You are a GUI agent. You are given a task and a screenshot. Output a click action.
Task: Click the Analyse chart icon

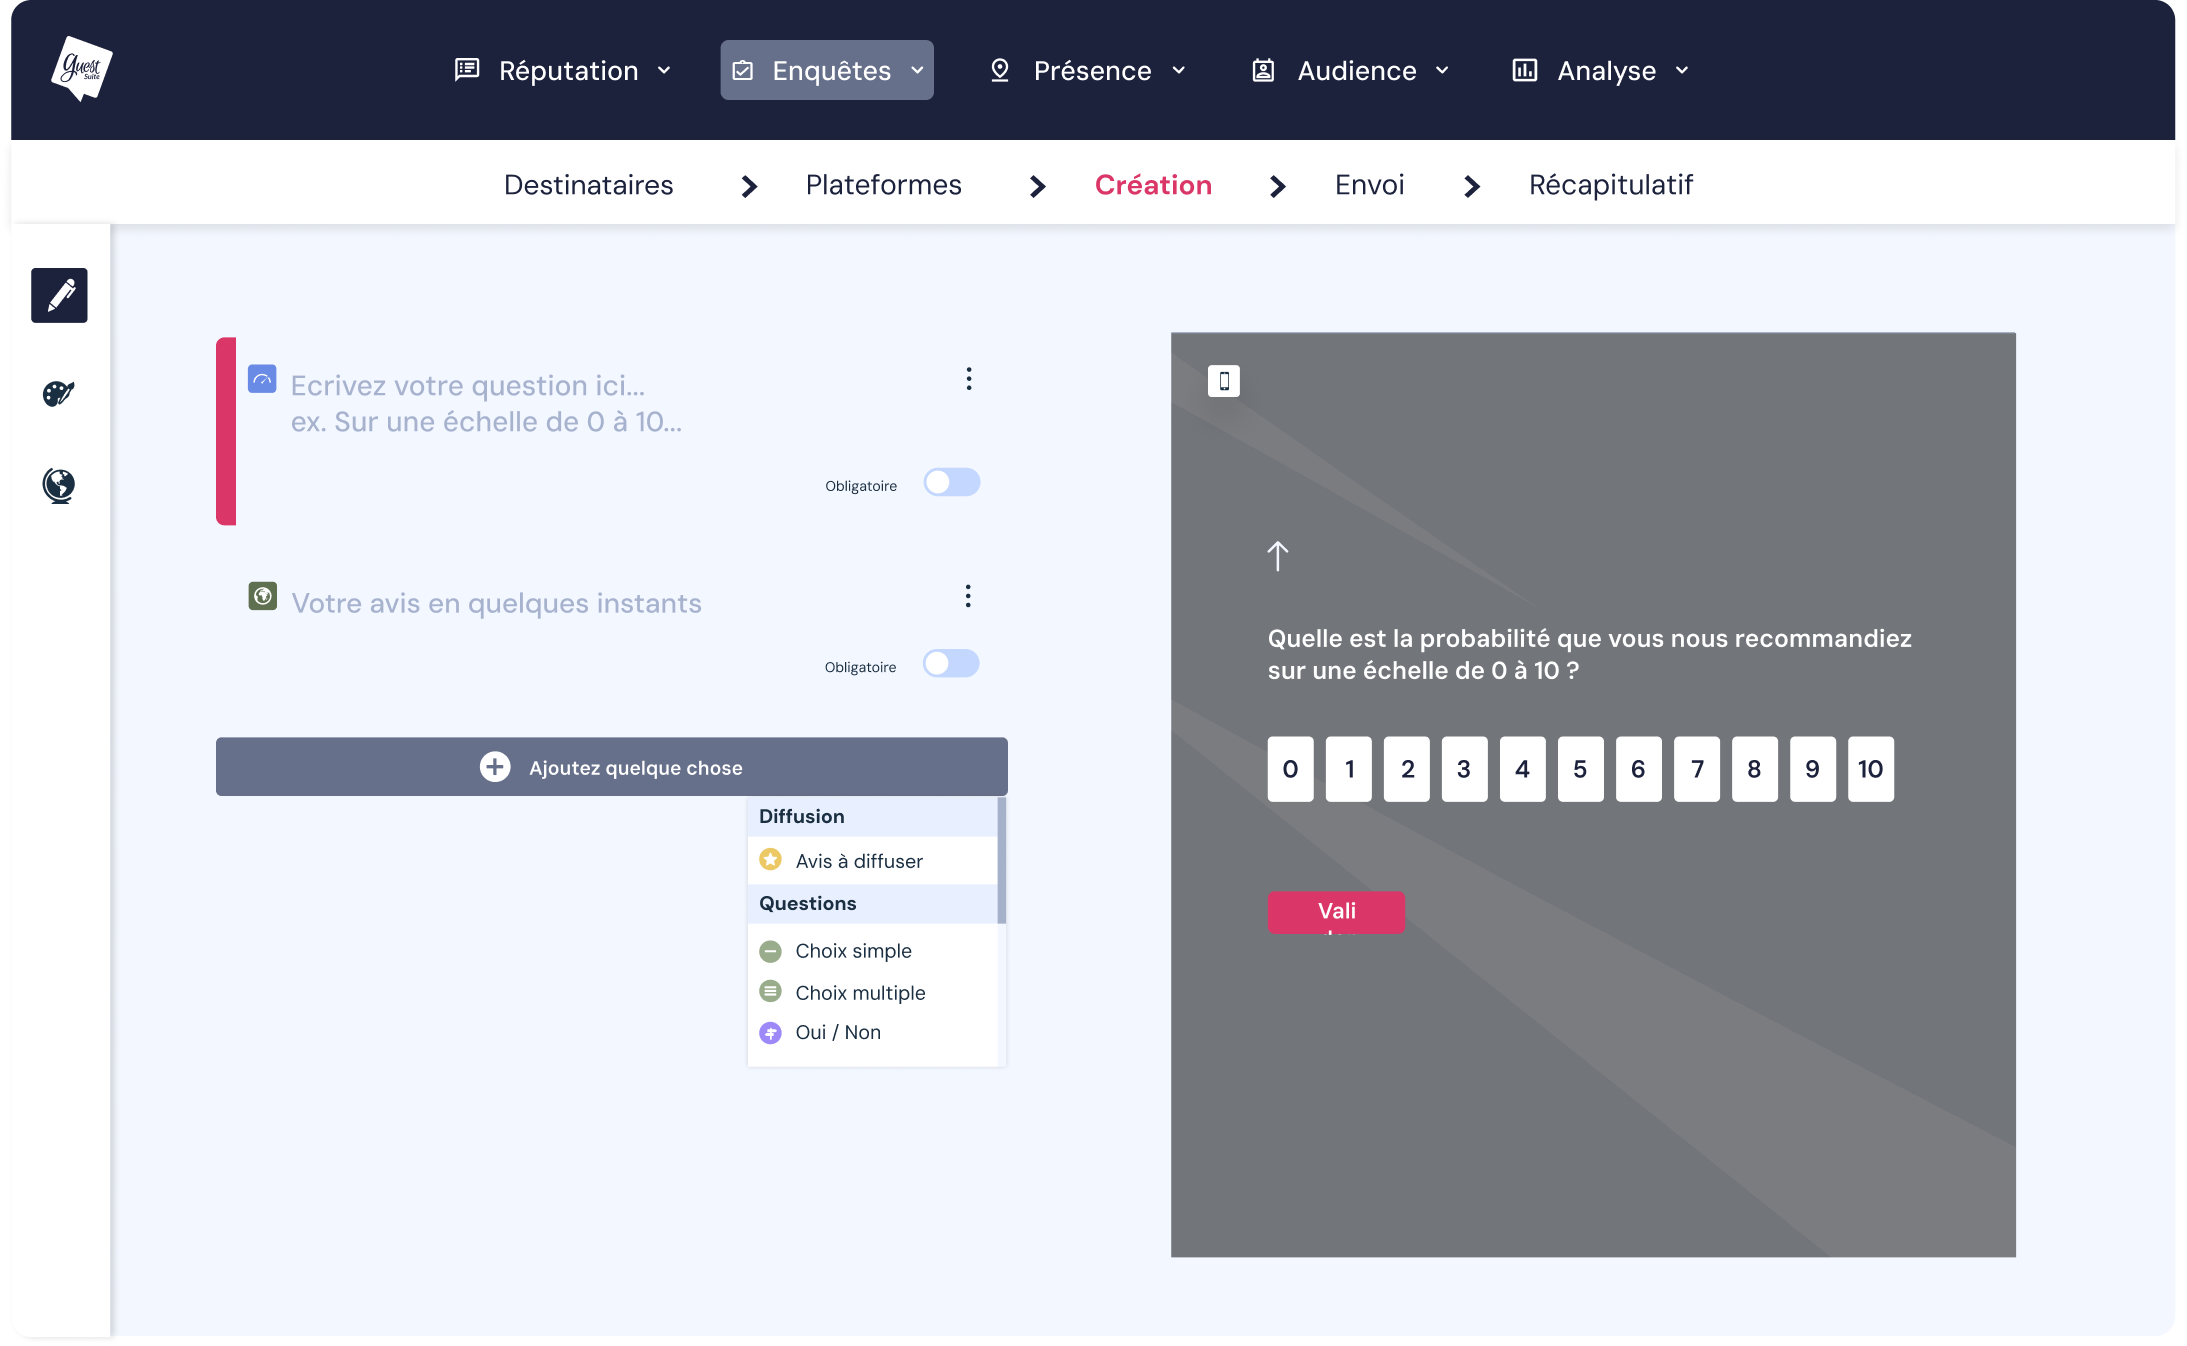[x=1524, y=70]
